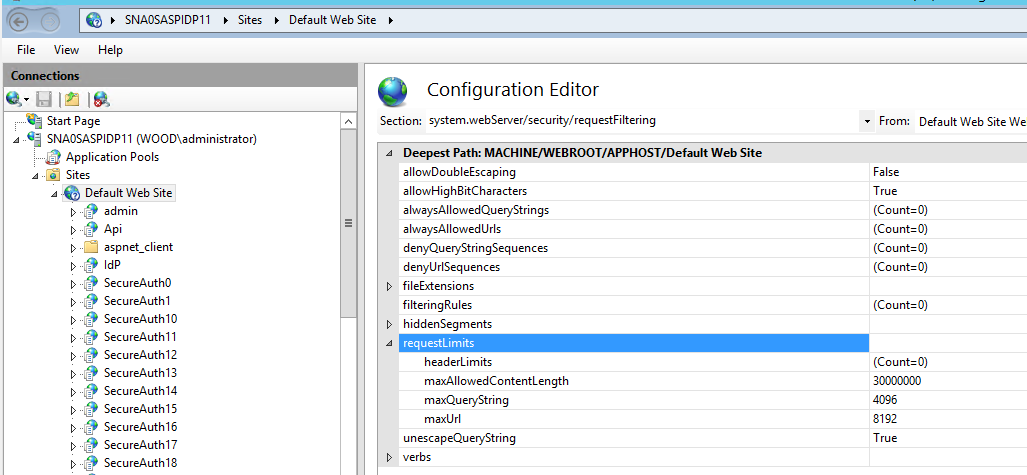Viewport: 1027px width, 475px height.
Task: Collapse the Default Web Site tree node
Action: point(55,193)
